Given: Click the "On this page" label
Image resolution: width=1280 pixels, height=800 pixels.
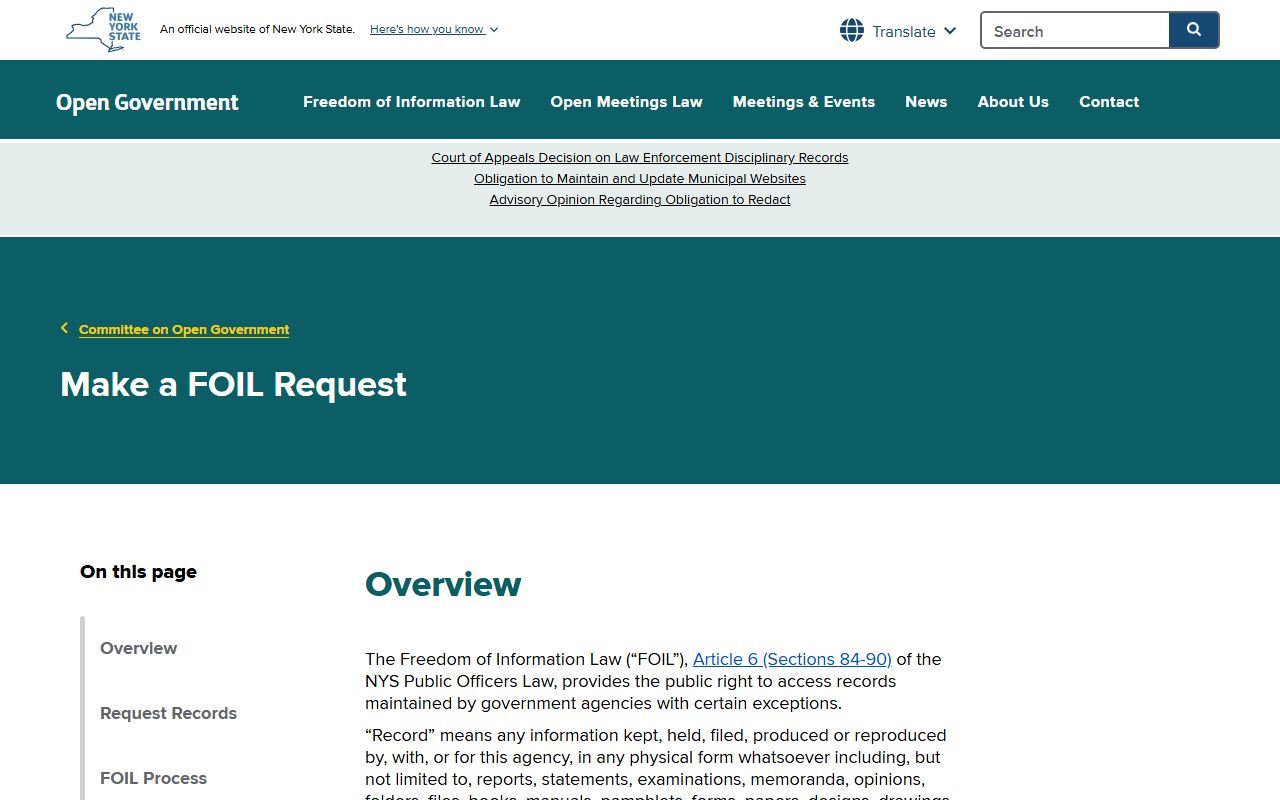Looking at the screenshot, I should (x=138, y=572).
